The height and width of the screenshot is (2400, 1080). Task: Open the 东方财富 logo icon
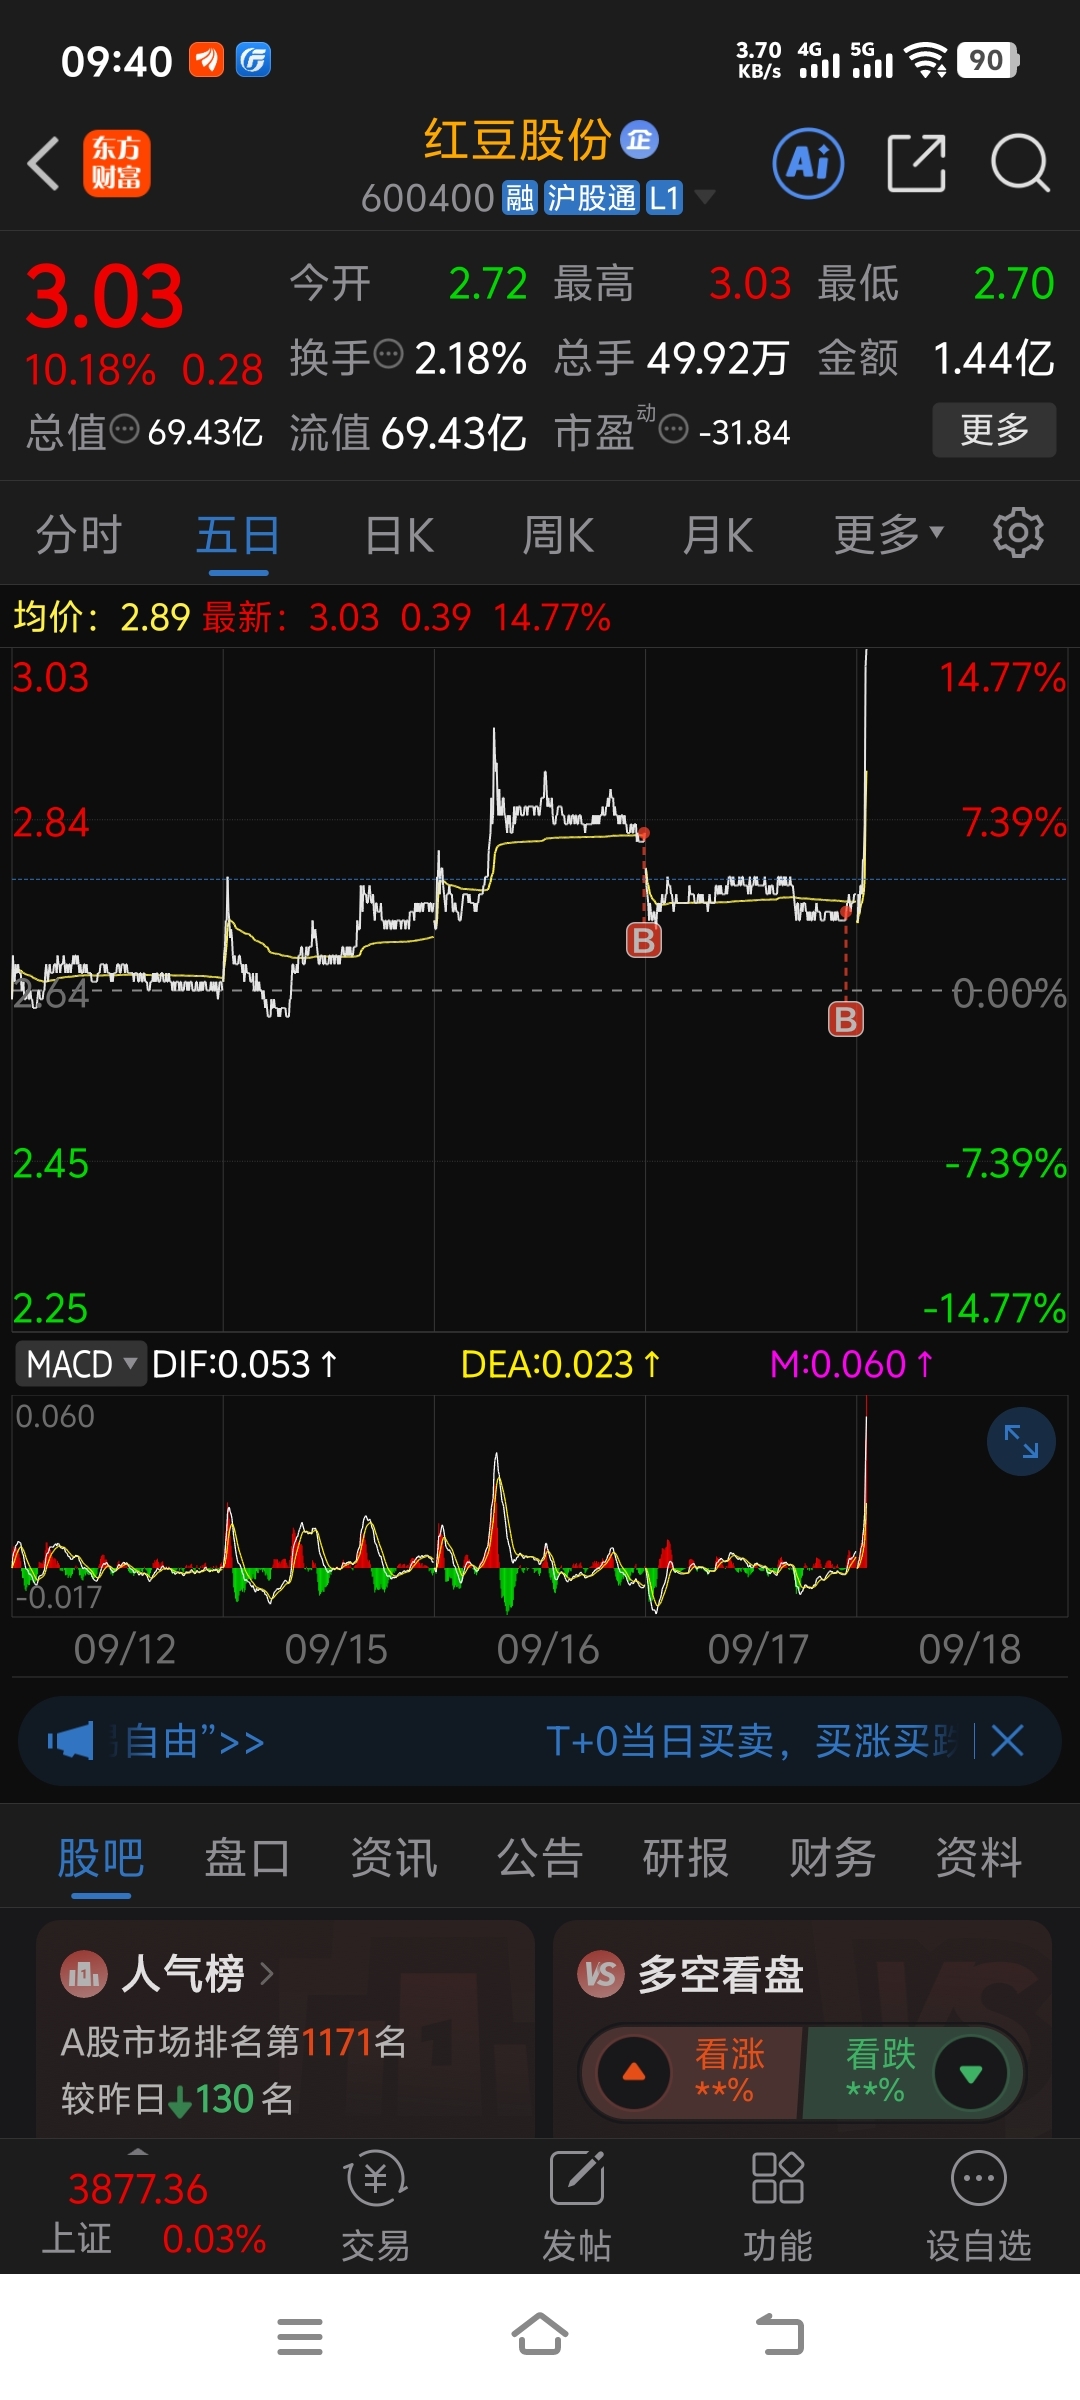116,163
